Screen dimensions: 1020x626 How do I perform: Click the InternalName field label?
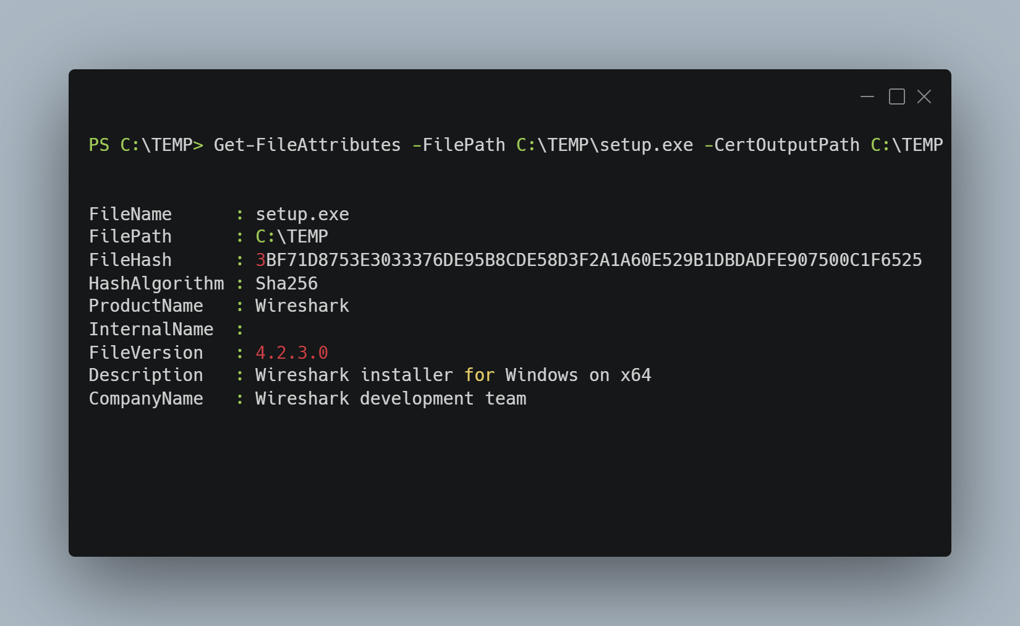(x=151, y=329)
